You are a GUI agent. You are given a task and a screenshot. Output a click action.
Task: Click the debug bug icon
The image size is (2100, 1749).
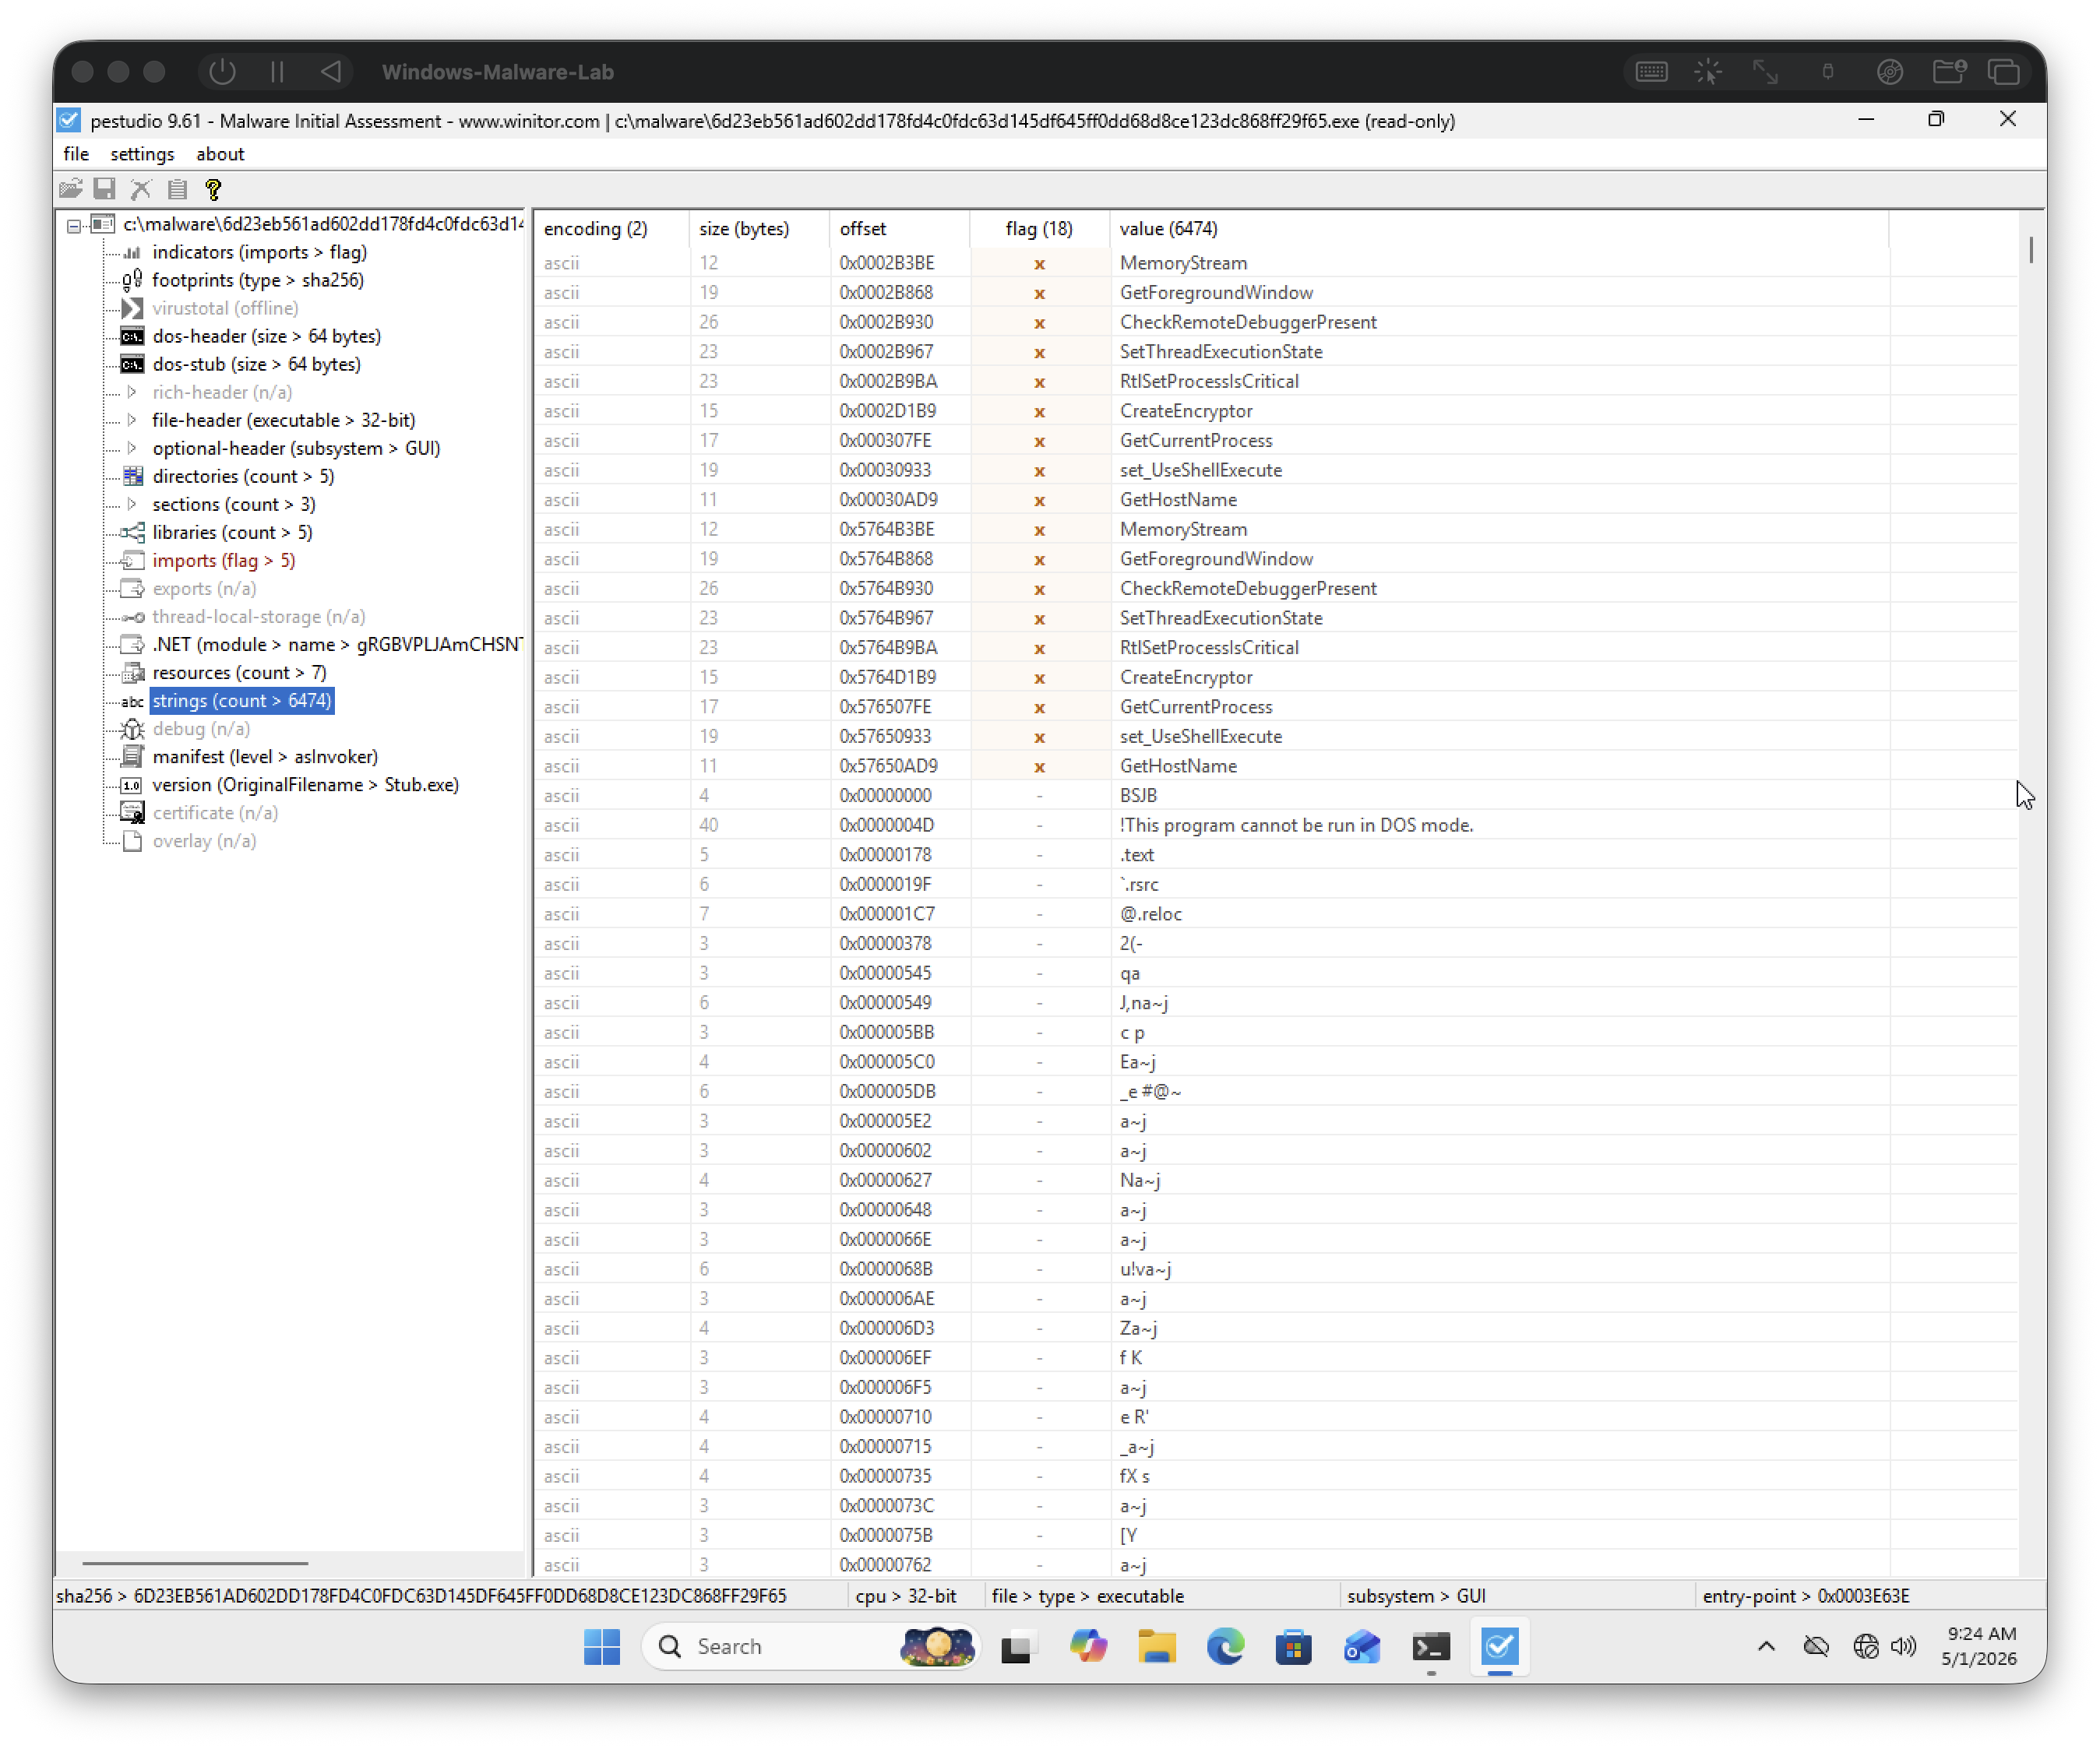pos(132,728)
